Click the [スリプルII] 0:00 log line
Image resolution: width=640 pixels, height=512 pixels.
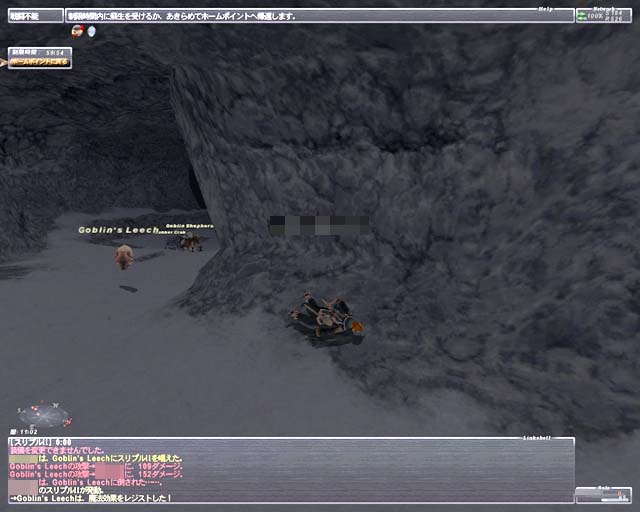click(x=40, y=442)
